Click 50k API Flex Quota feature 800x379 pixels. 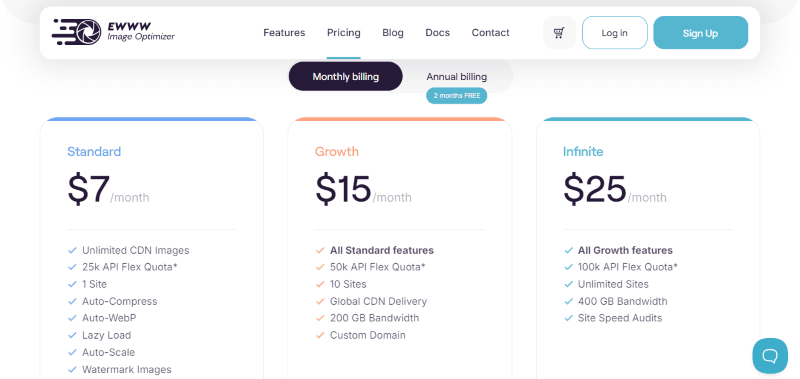point(378,267)
